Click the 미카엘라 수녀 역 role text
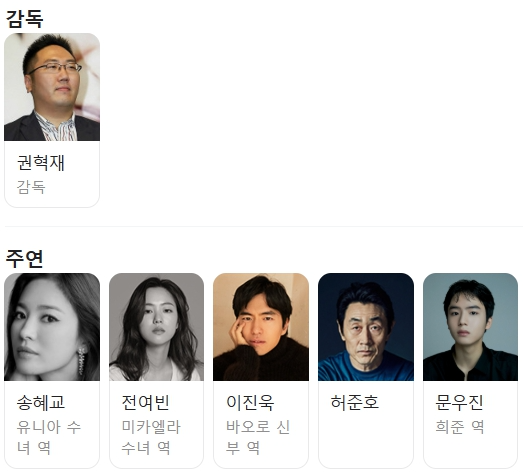Viewport: 523px width, 473px height. (x=151, y=437)
